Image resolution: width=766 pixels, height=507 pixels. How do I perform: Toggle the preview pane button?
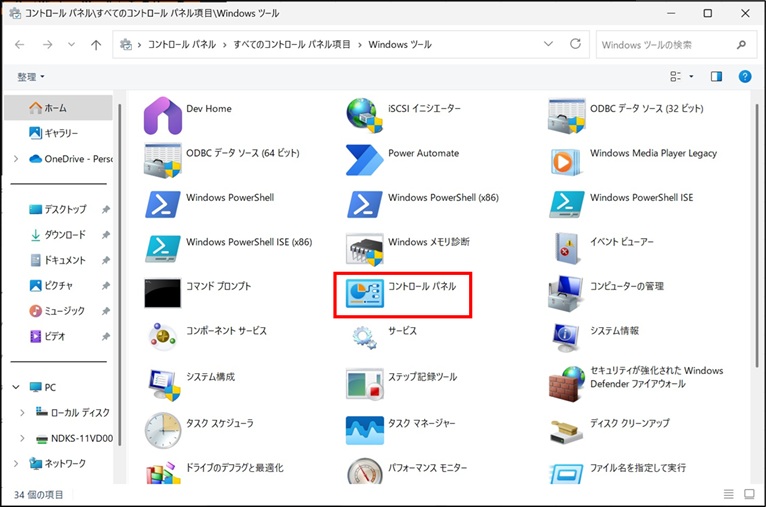click(716, 76)
